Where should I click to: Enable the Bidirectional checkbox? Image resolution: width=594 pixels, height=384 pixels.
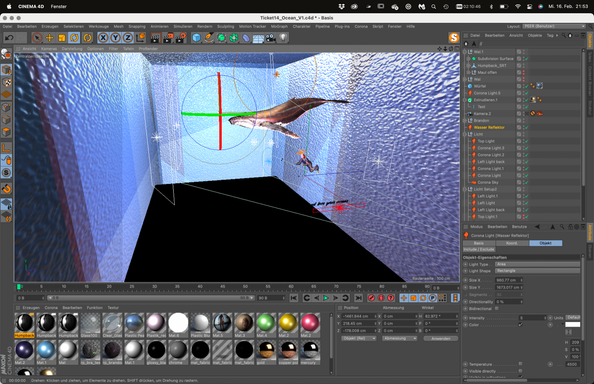coord(497,309)
